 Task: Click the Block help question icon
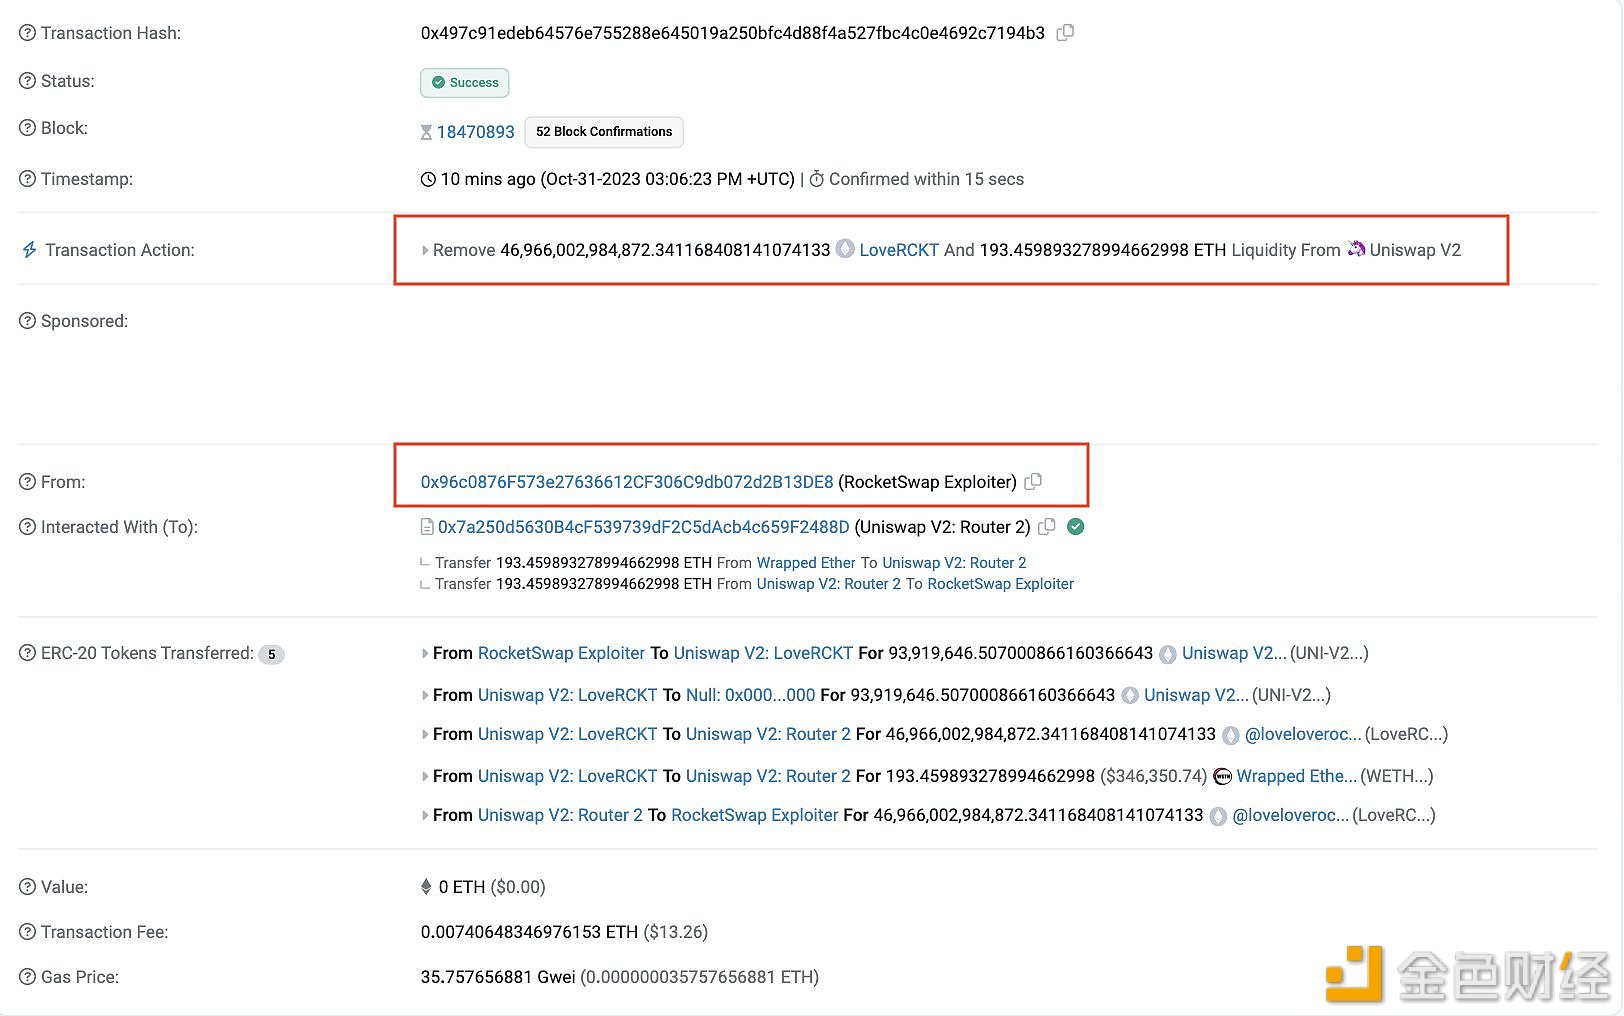click(x=27, y=128)
